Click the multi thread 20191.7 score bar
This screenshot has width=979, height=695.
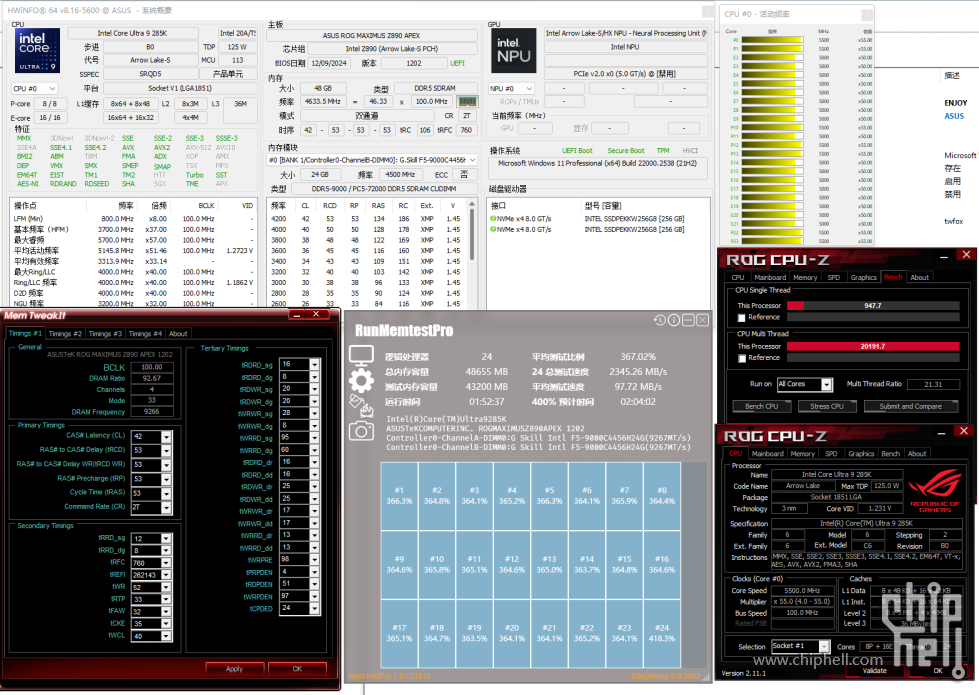[873, 347]
